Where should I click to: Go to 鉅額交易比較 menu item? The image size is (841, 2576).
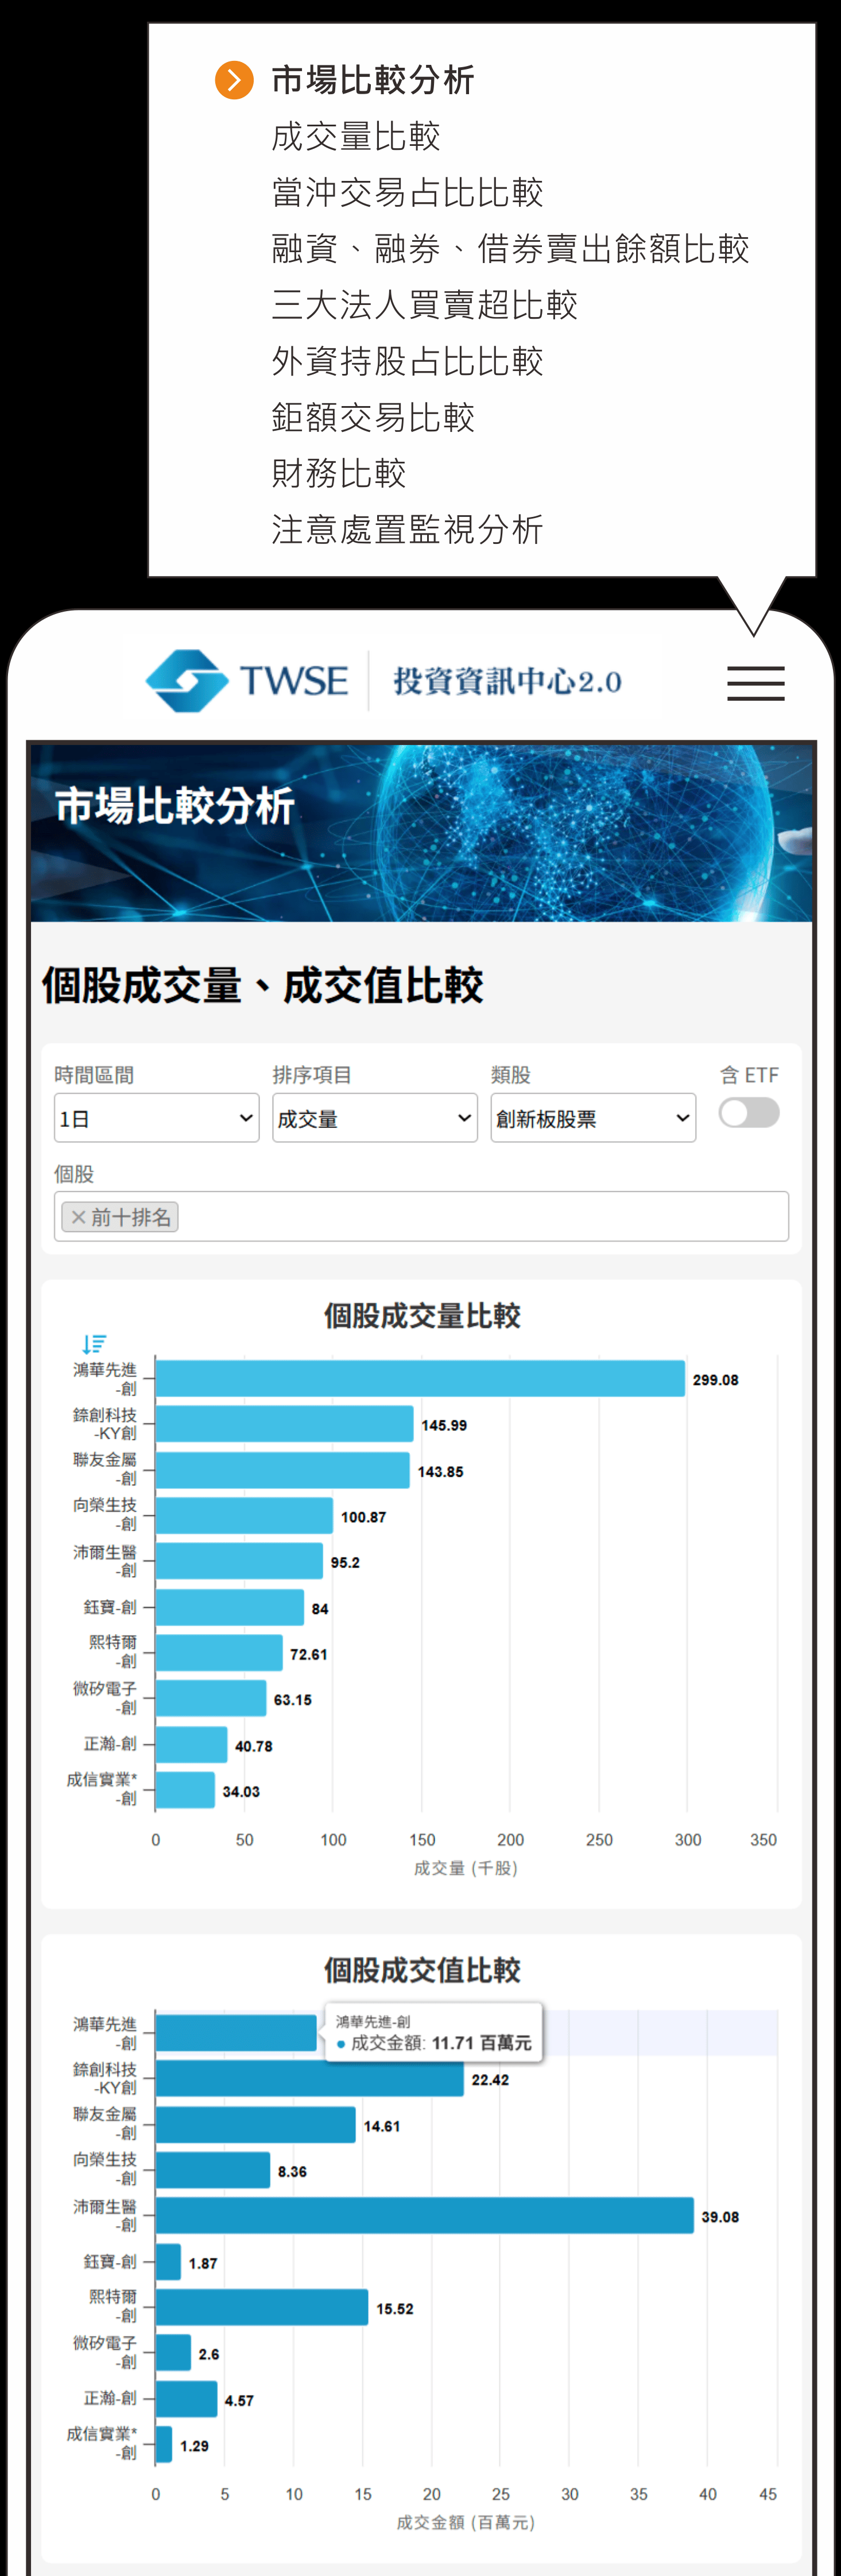372,417
